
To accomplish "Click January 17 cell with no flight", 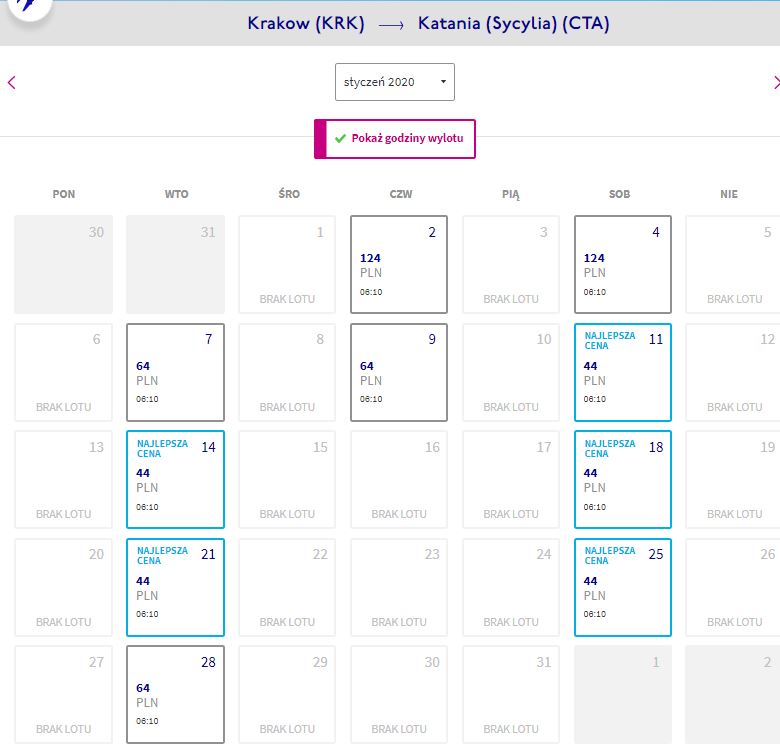I will coord(511,479).
